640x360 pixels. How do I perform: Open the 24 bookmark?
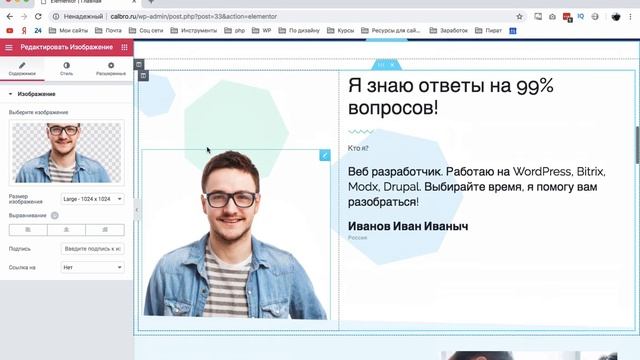point(38,31)
